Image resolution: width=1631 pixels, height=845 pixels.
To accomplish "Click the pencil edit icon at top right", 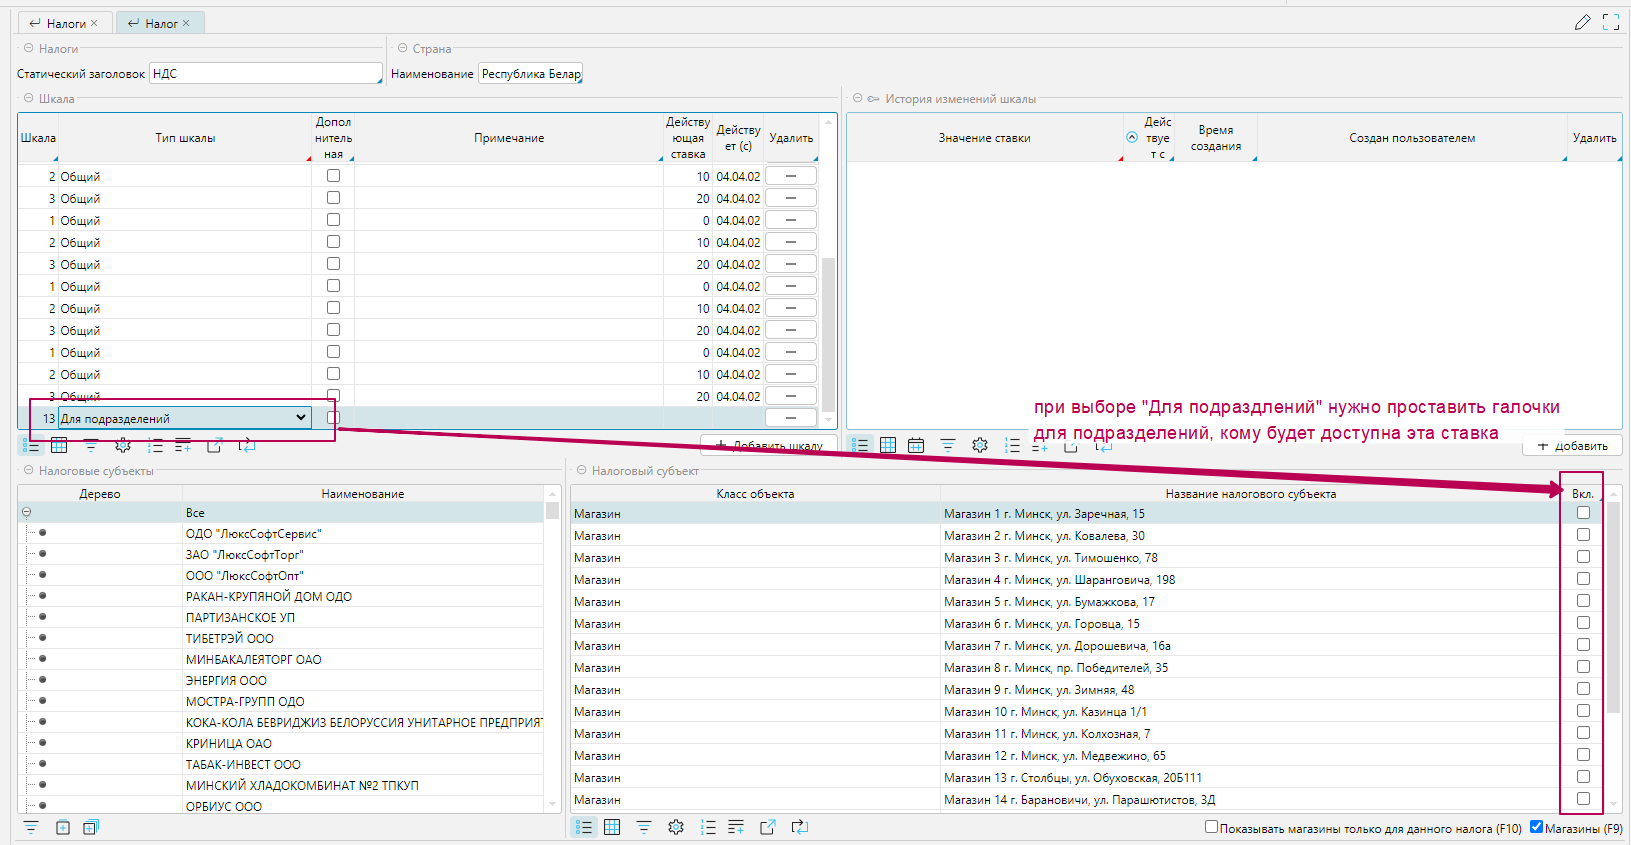I will pos(1582,22).
